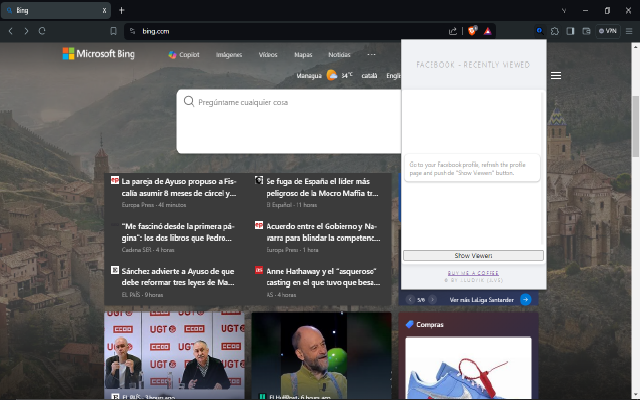Toggle the browser sidebar panel icon
The image size is (640, 400).
571,31
